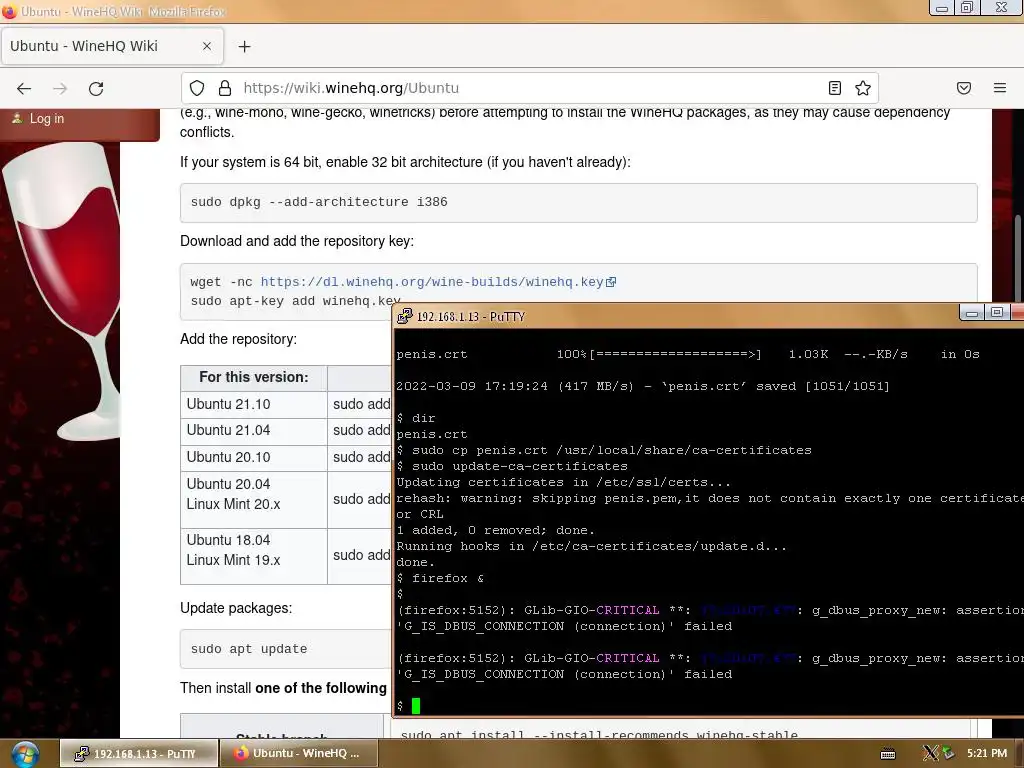Open a new tab with plus button
The height and width of the screenshot is (768, 1024).
(x=244, y=46)
